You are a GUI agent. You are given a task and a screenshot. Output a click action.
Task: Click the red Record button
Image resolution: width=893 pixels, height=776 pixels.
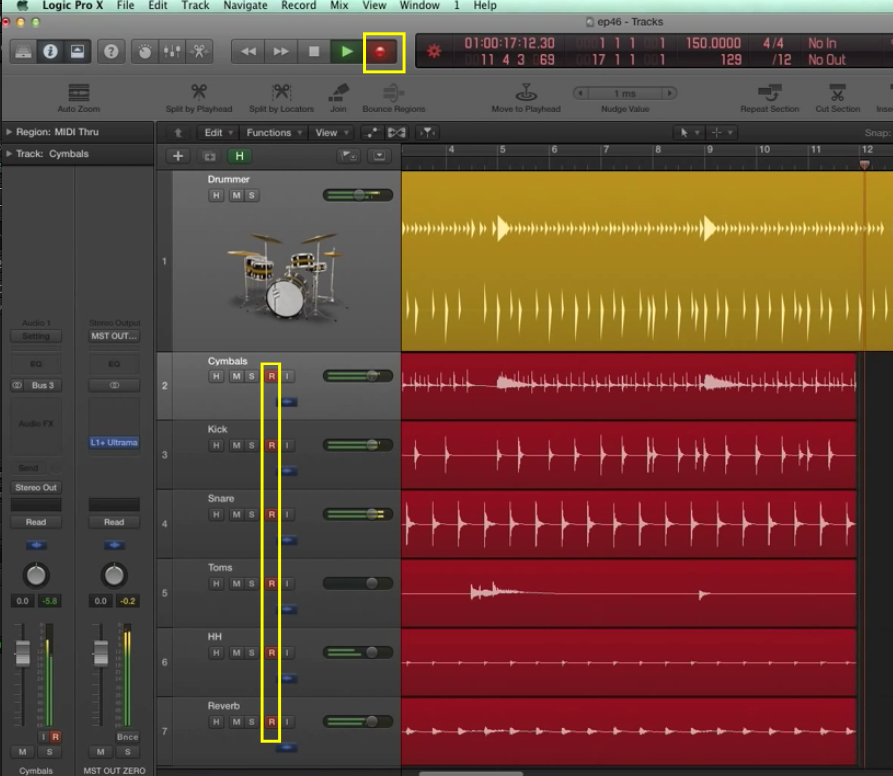380,52
